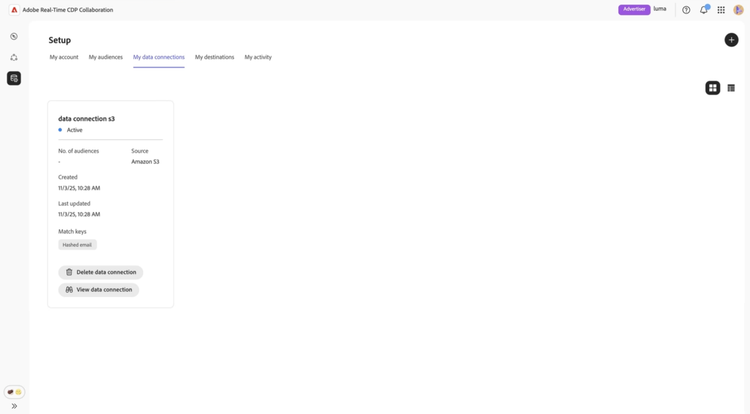This screenshot has width=750, height=414.
Task: Click the Created timestamp 11/3/25, 10:28 AM
Action: click(x=79, y=188)
